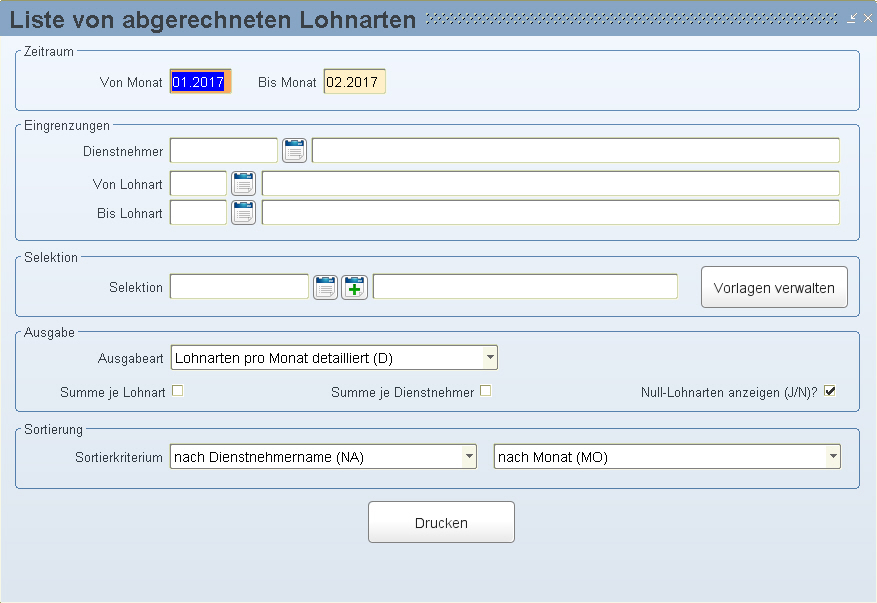Enable Summe je Lohnart checkbox
Screen dimensions: 877x603
[x=178, y=391]
